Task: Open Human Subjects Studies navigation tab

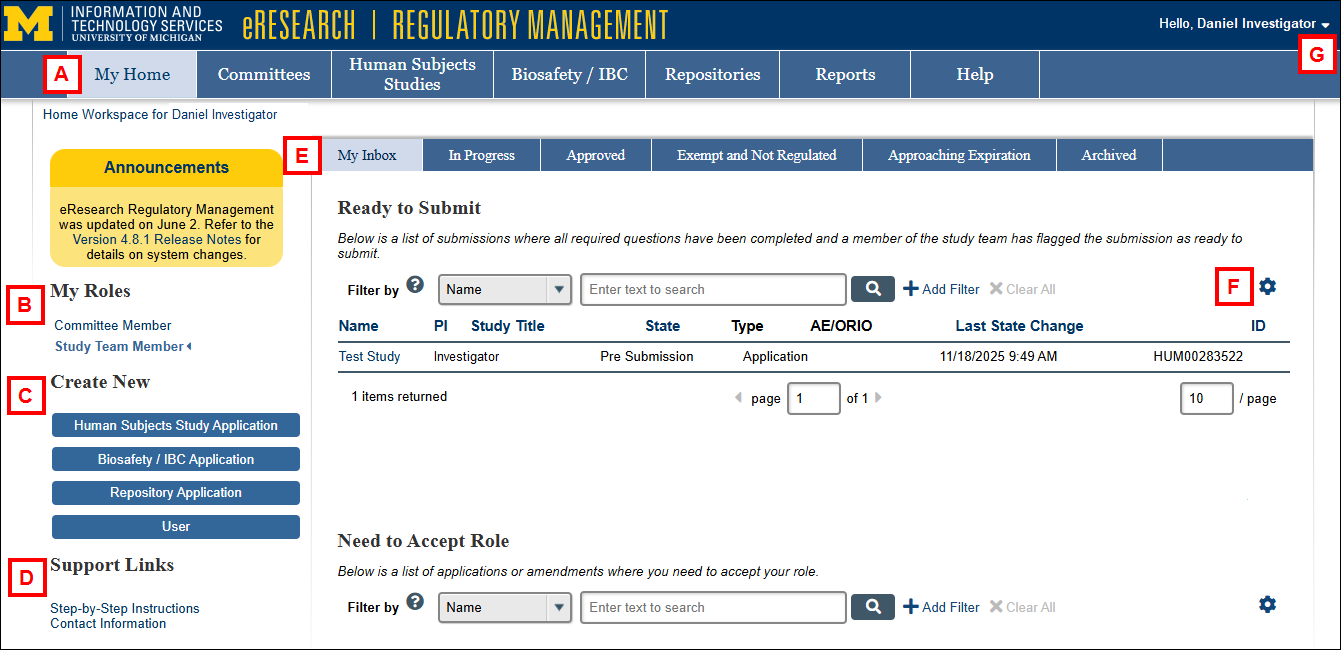Action: click(x=412, y=74)
